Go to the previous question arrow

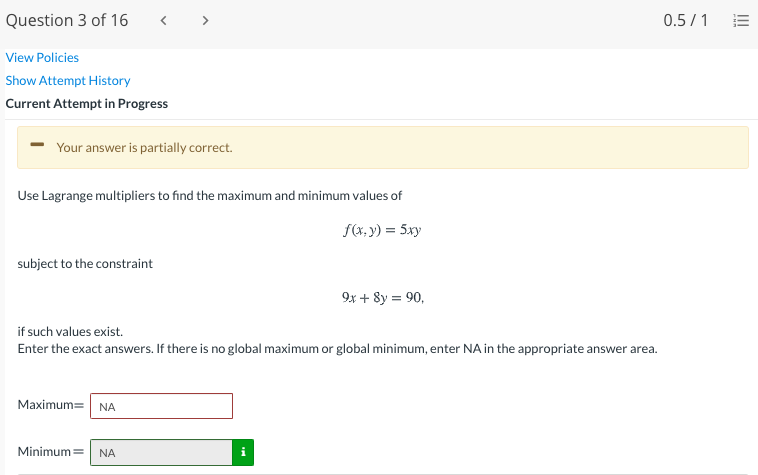163,20
